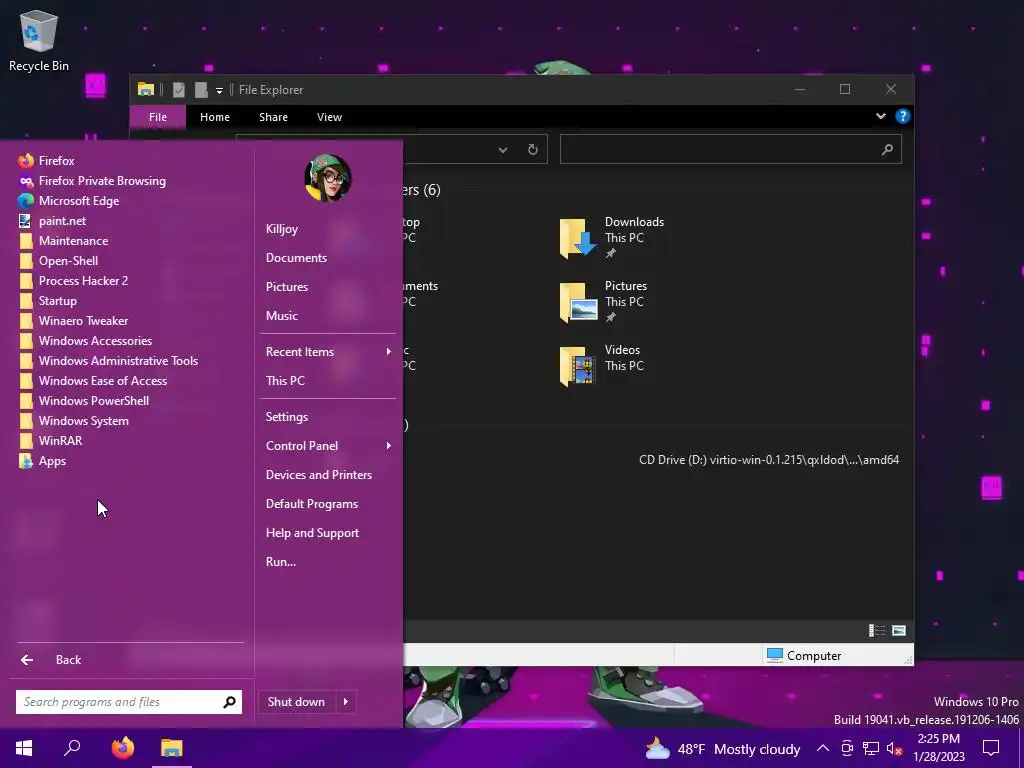Screen dimensions: 1024x768
Task: Expand the Process Hacker 2 folder
Action: point(73,281)
